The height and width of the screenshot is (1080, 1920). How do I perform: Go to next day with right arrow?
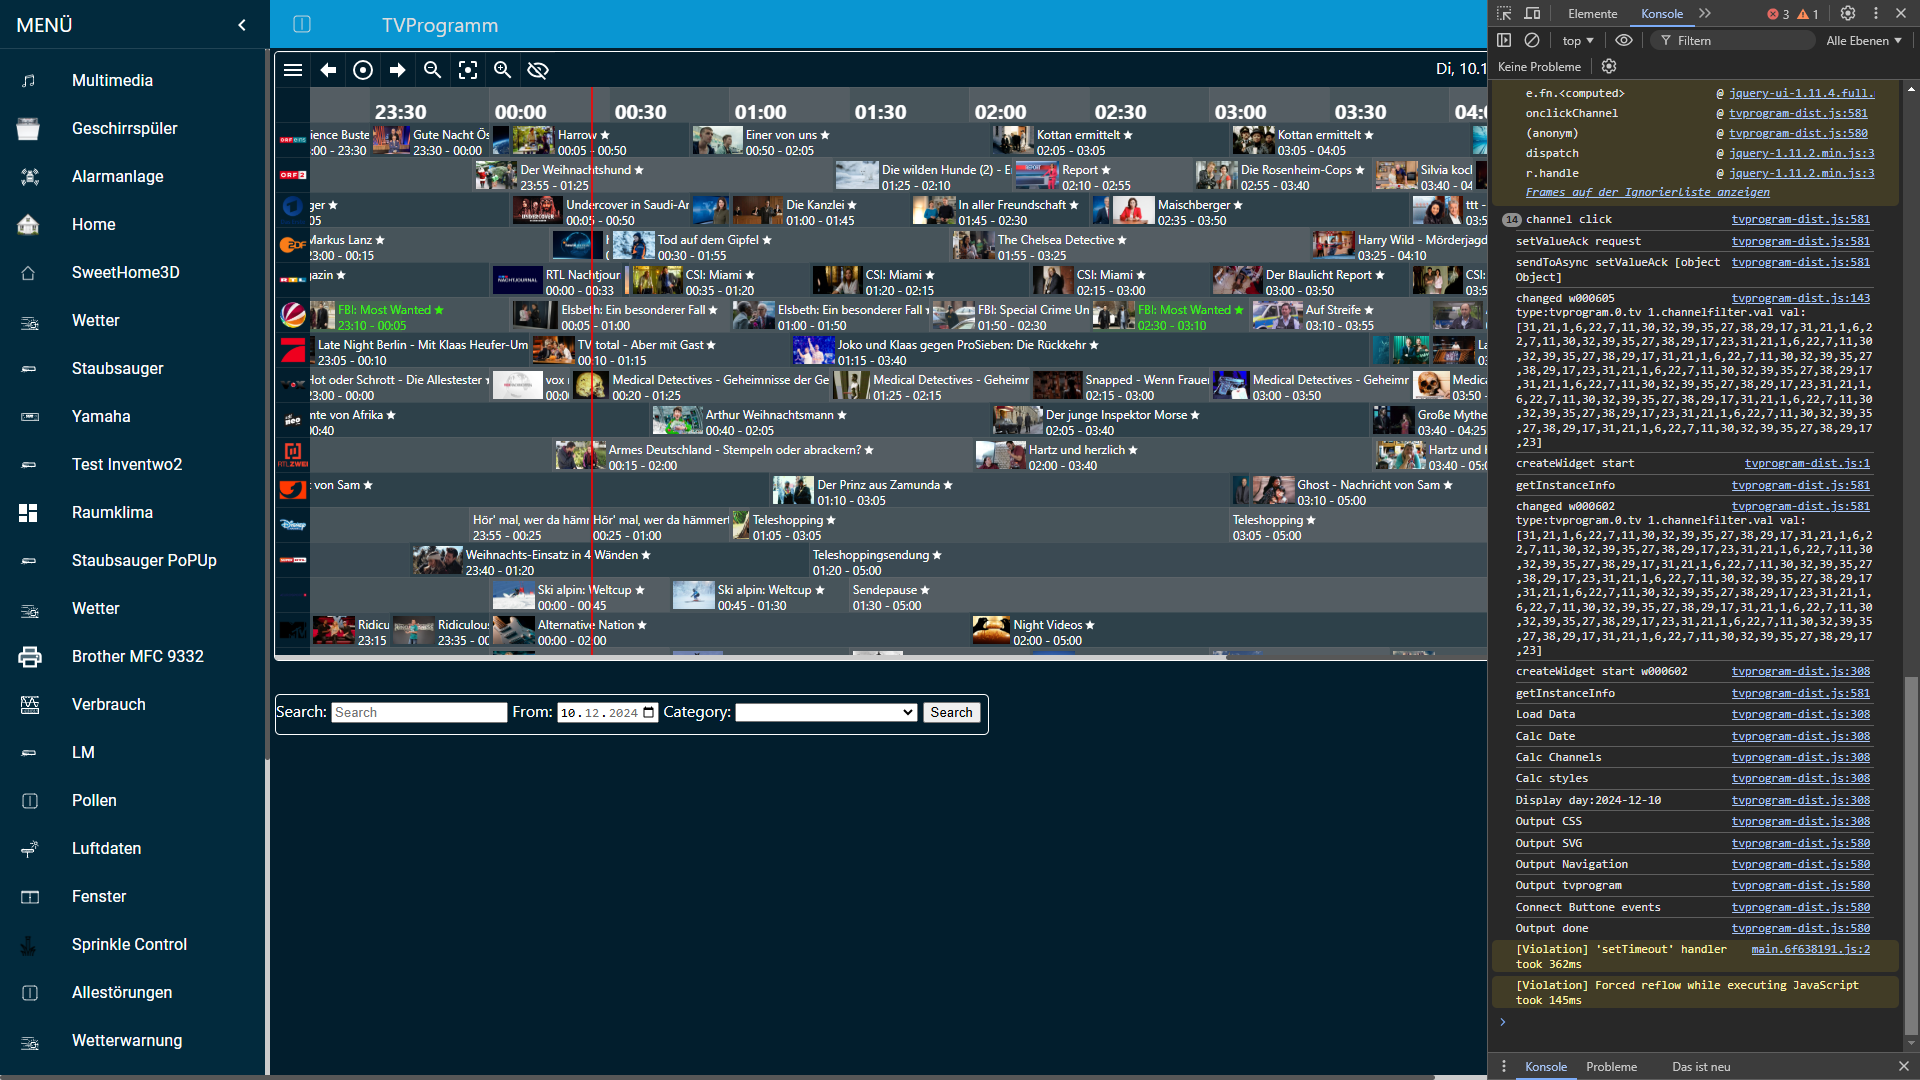click(398, 70)
